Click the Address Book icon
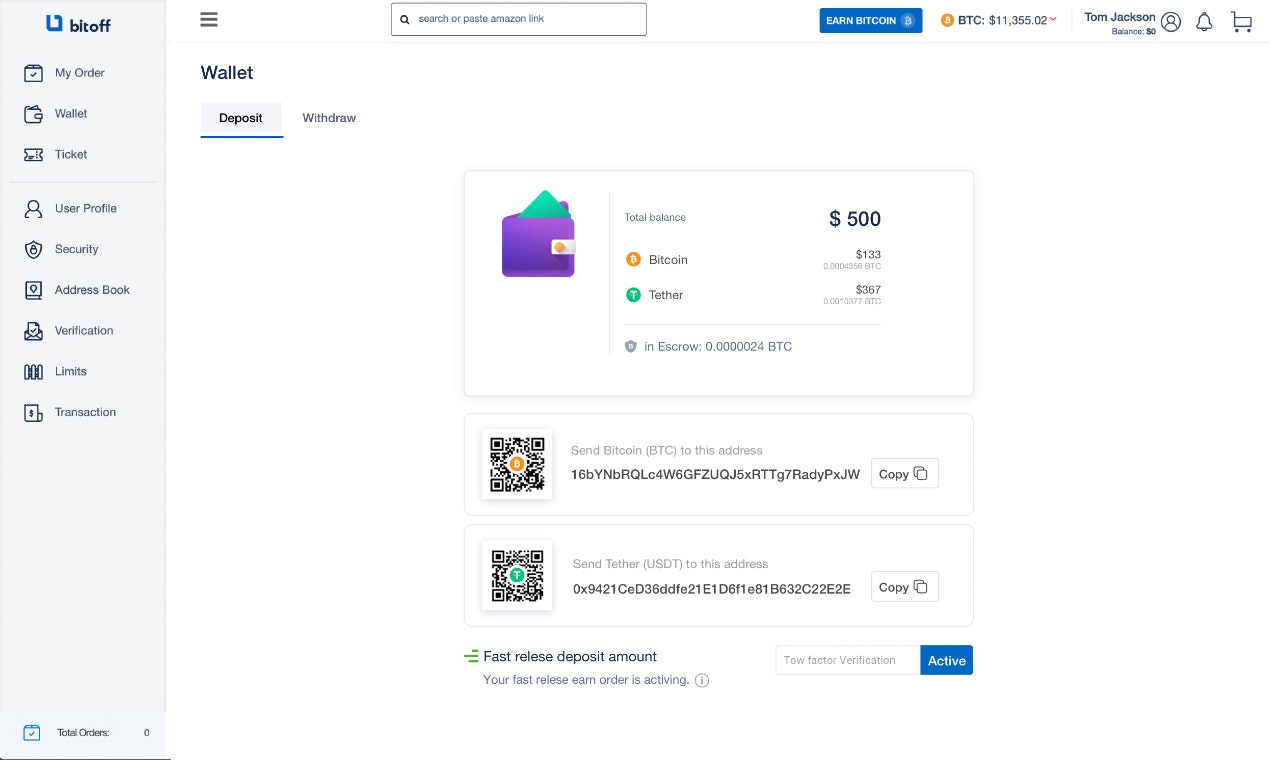This screenshot has width=1270, height=760. (x=33, y=290)
